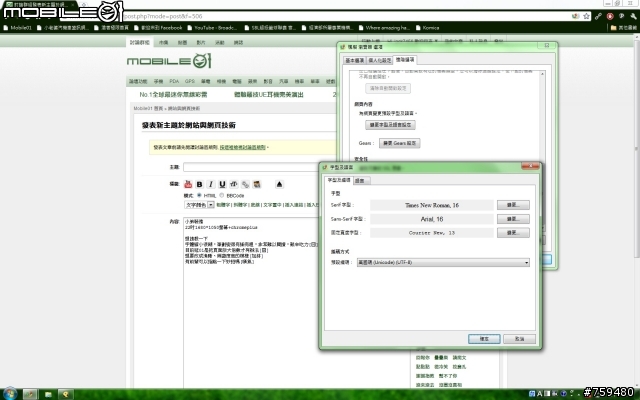The width and height of the screenshot is (640, 400).
Task: Click the P extension icon in browser toolbar
Action: point(621,16)
